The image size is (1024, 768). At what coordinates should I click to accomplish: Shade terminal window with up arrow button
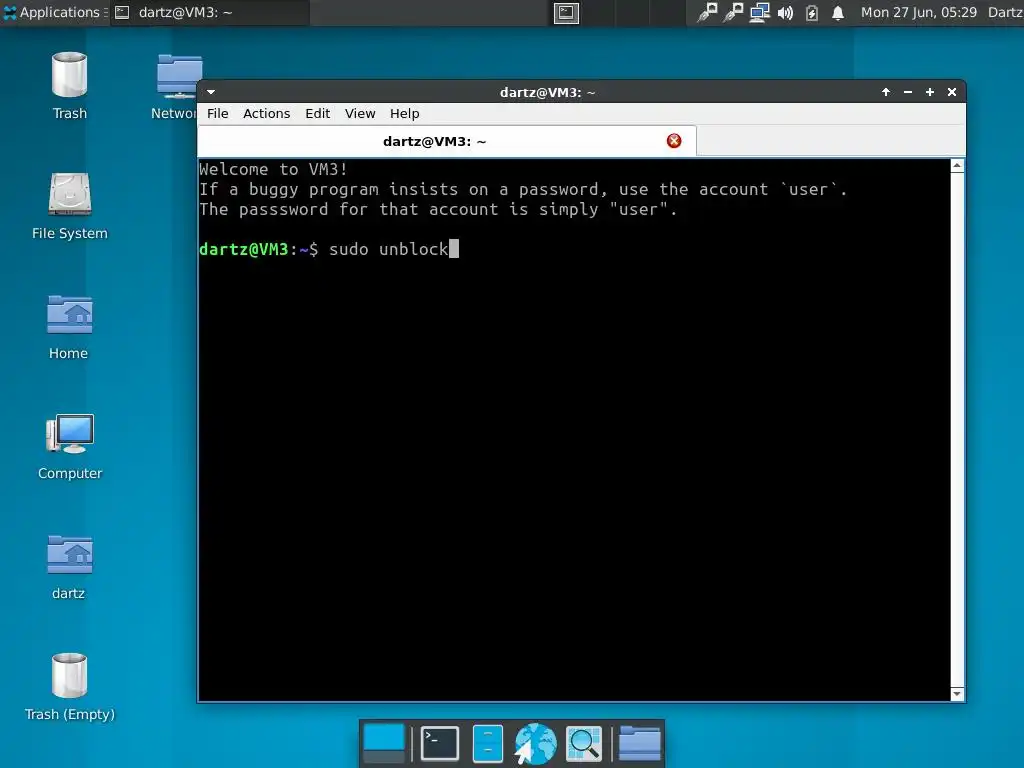tap(886, 92)
